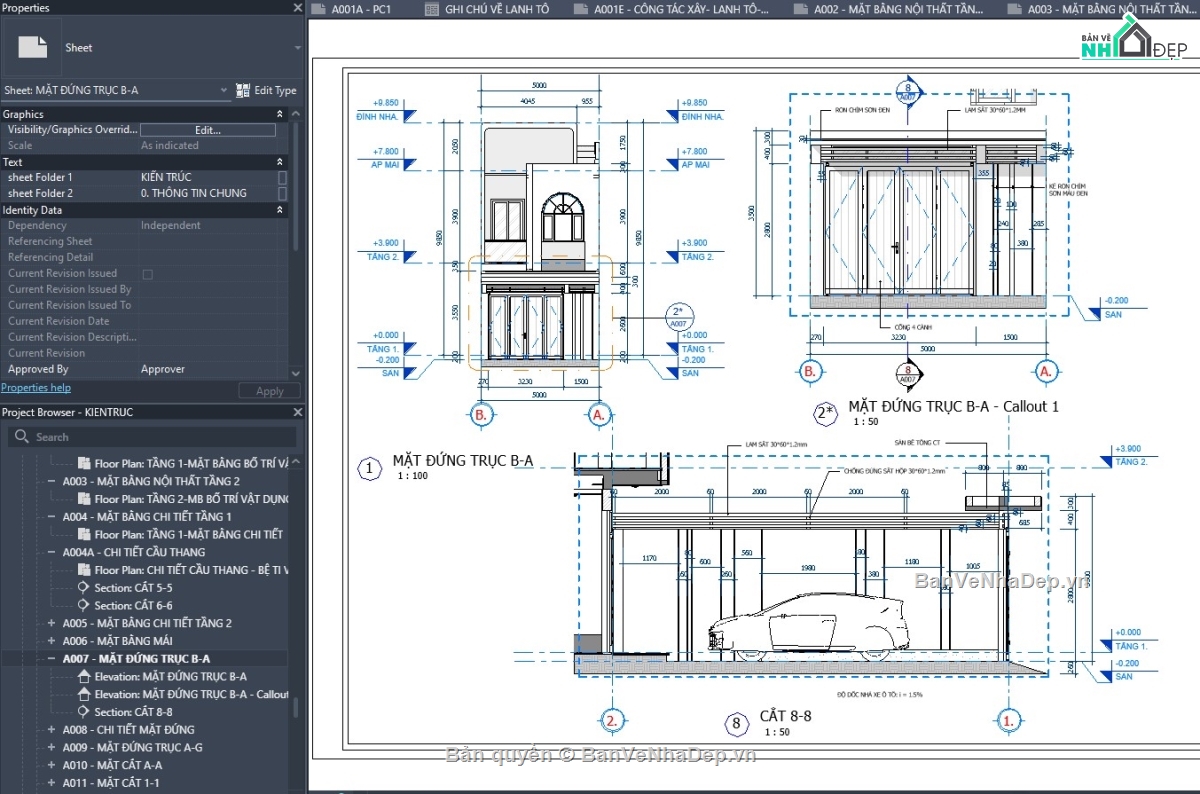Switch to the GHI CHÚ VỀ LANH TÔ tab
The height and width of the screenshot is (794, 1200).
click(x=487, y=11)
